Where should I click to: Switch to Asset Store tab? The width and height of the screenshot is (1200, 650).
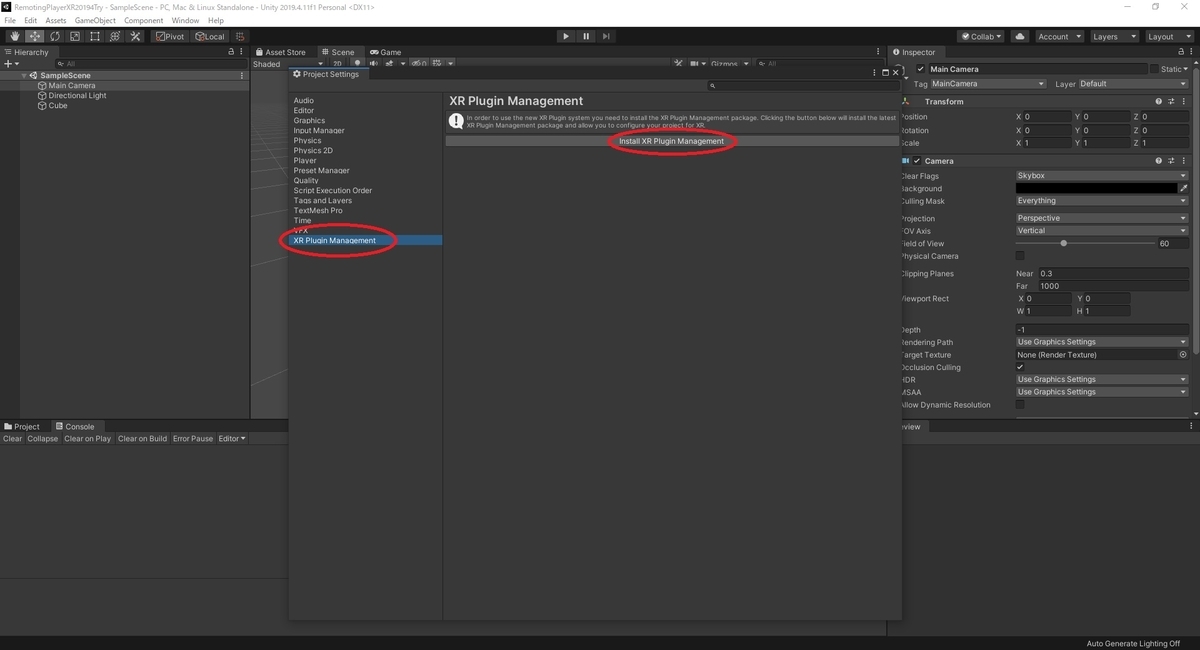(x=280, y=52)
